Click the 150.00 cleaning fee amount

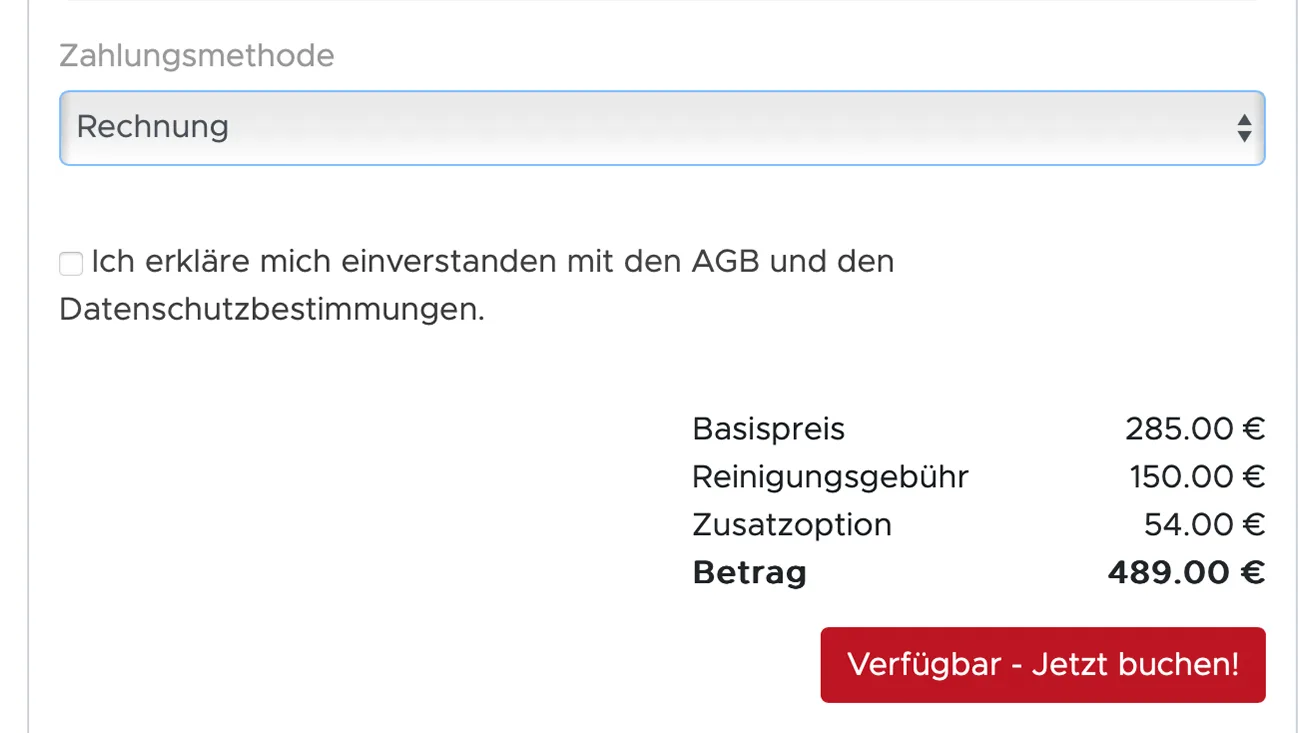(x=1182, y=477)
